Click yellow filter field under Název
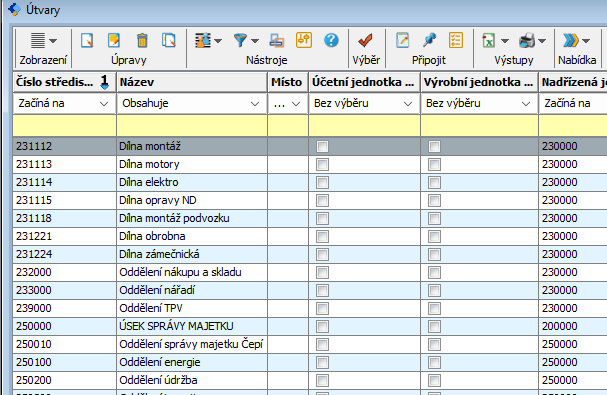This screenshot has width=607, height=395. (192, 125)
